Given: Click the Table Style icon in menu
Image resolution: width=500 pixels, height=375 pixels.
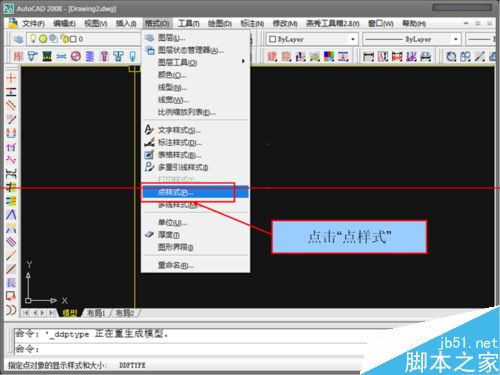Looking at the screenshot, I should click(149, 155).
